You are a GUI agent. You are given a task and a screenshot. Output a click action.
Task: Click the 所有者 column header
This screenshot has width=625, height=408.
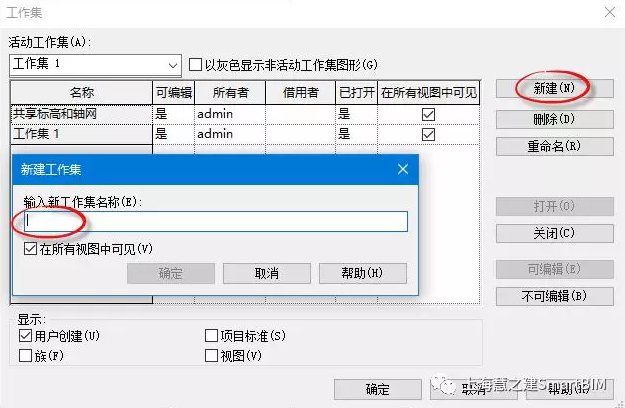230,92
